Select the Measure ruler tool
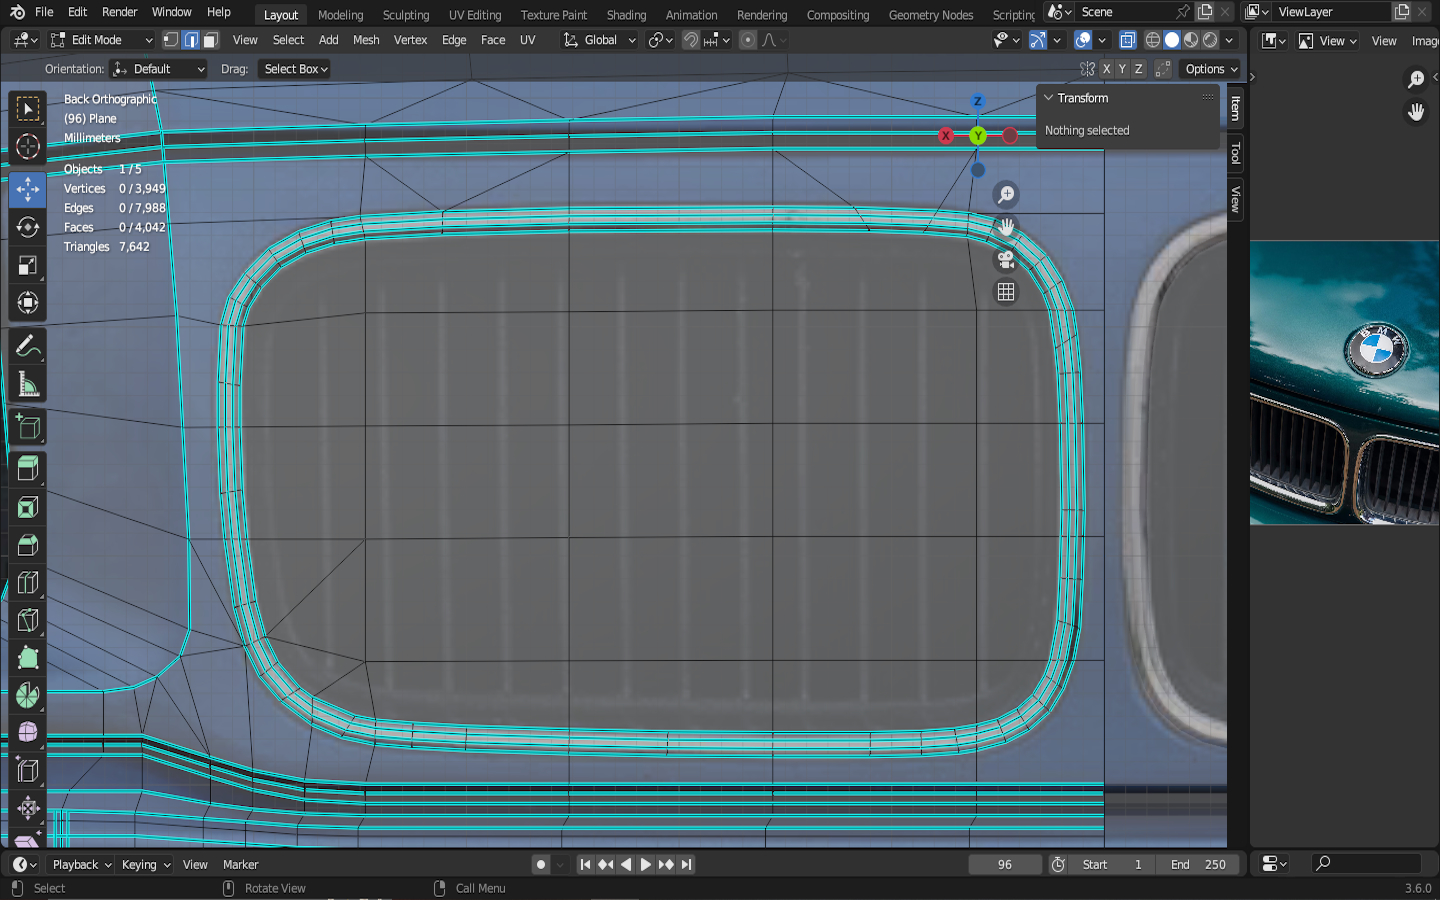This screenshot has height=900, width=1440. [28, 385]
